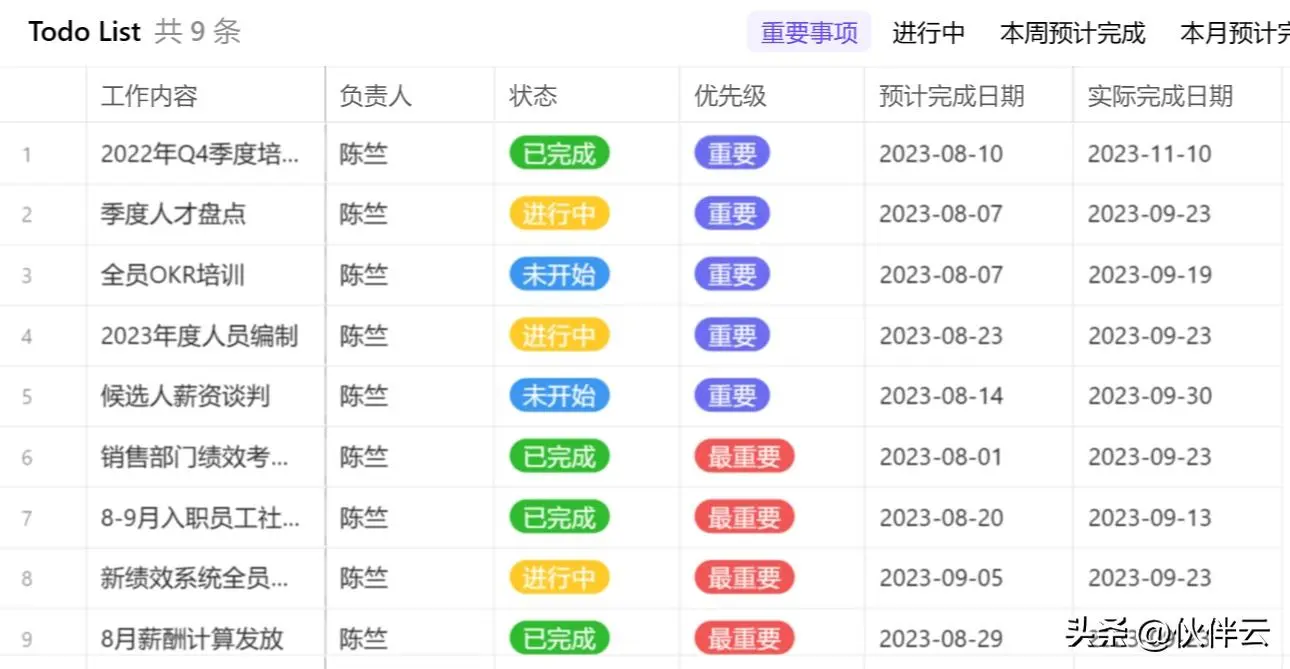Click the green 已完成 status badge on row 1
This screenshot has height=669, width=1290.
tap(558, 153)
